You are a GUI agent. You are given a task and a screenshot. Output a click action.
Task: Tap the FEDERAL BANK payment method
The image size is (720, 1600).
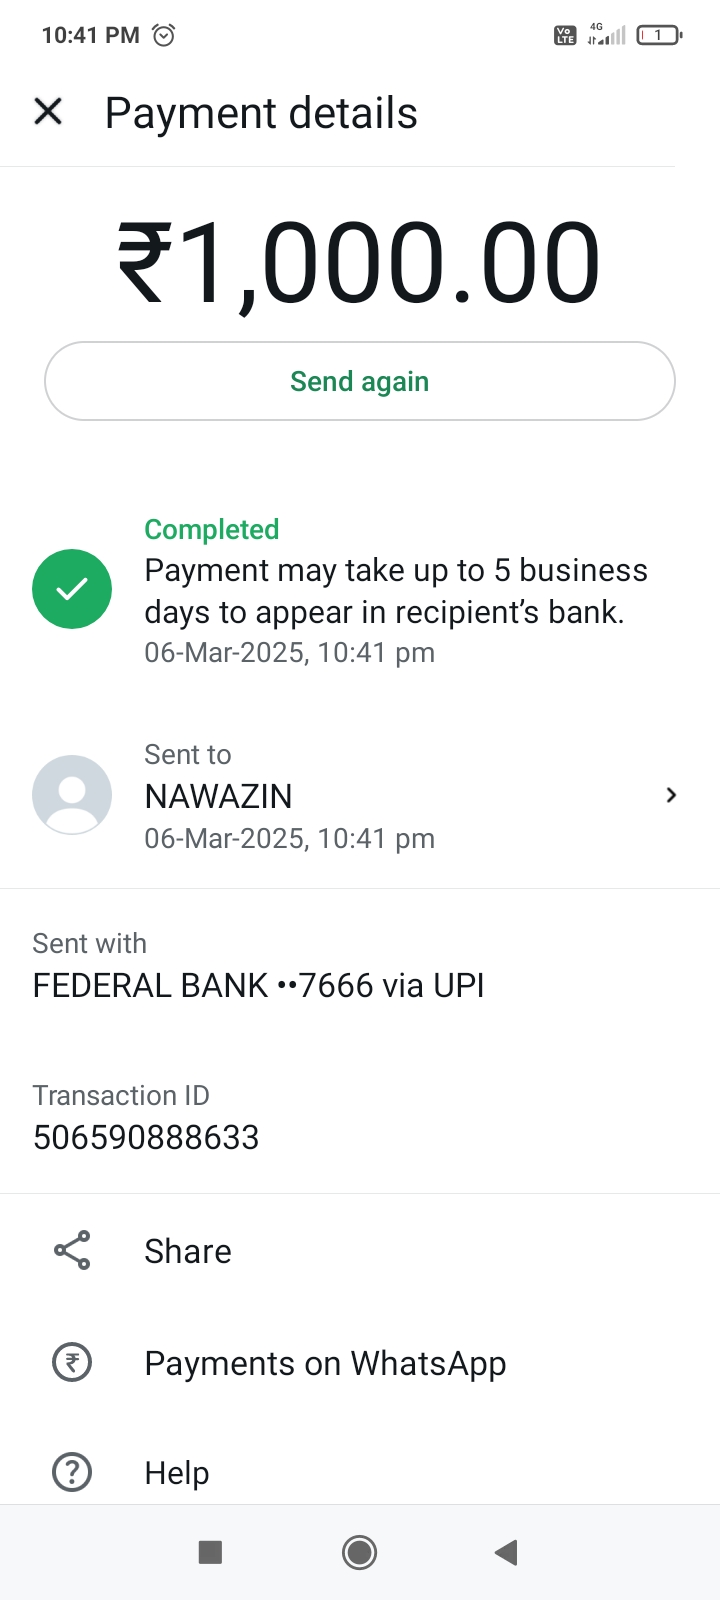[x=258, y=985]
